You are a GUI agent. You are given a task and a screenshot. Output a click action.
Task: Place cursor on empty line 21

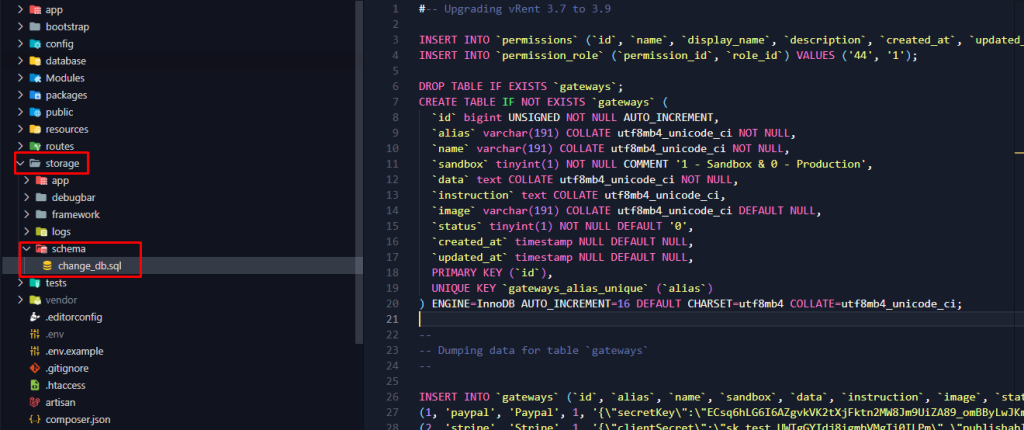(x=600, y=320)
